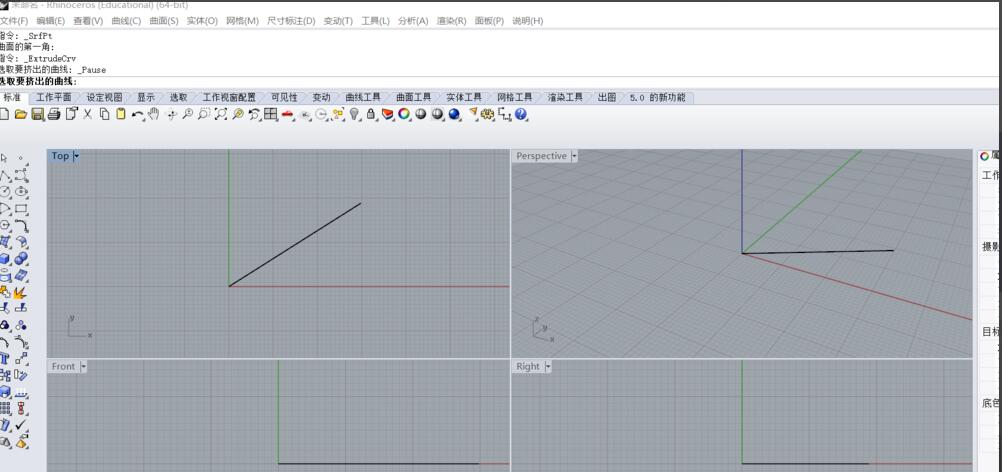Switch to the 5.0 的新功能 tab
Viewport: 1002px width, 472px height.
coord(658,98)
